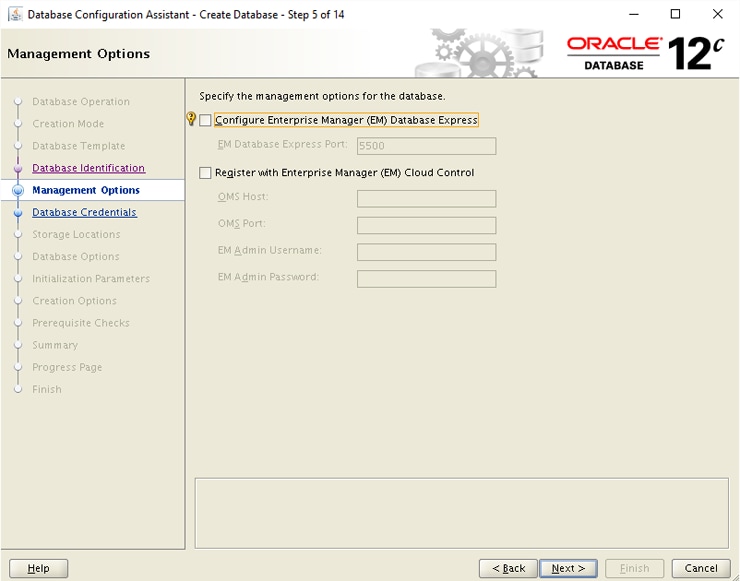Open Help for this page
The height and width of the screenshot is (581, 740).
click(x=39, y=568)
